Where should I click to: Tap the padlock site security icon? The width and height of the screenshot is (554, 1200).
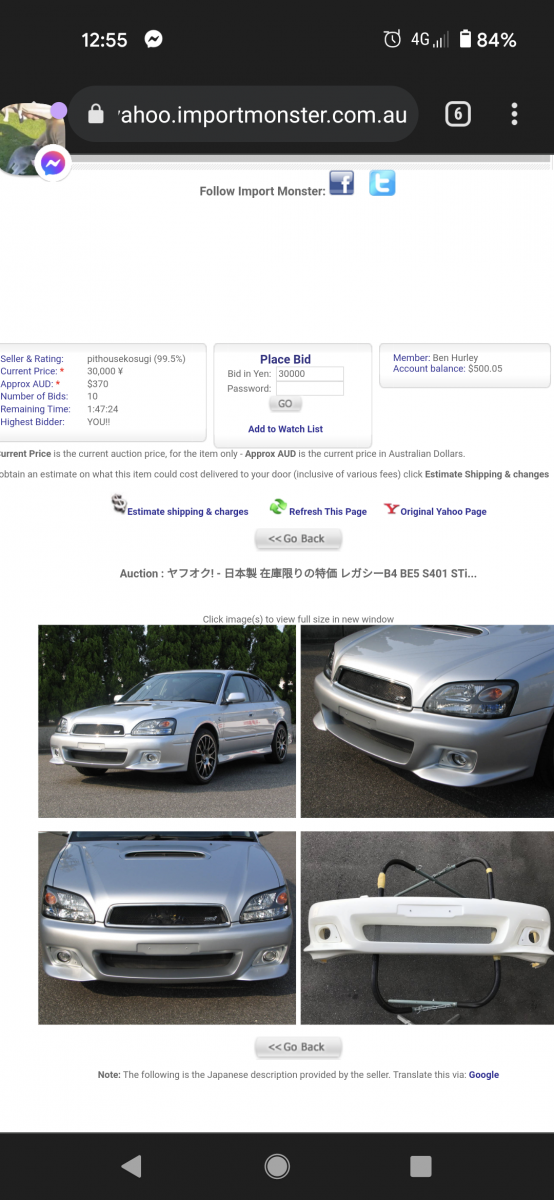(x=96, y=114)
